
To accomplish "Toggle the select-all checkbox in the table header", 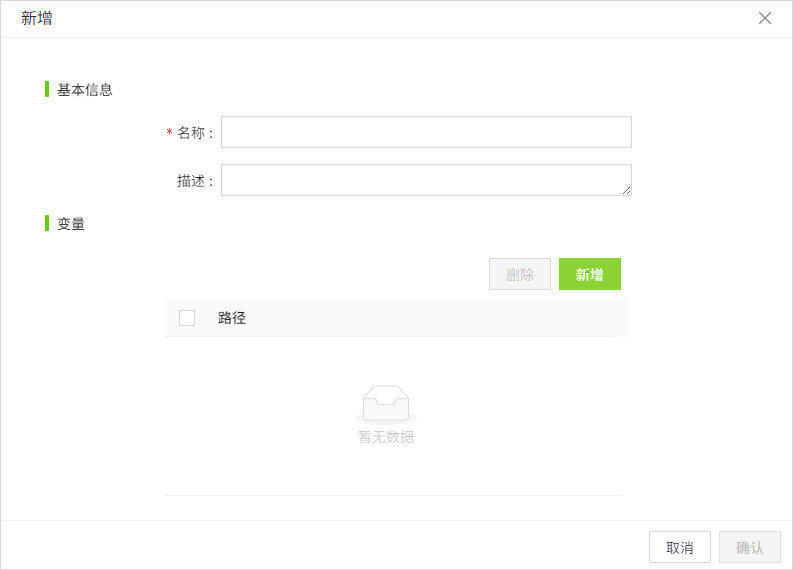I will (x=187, y=318).
